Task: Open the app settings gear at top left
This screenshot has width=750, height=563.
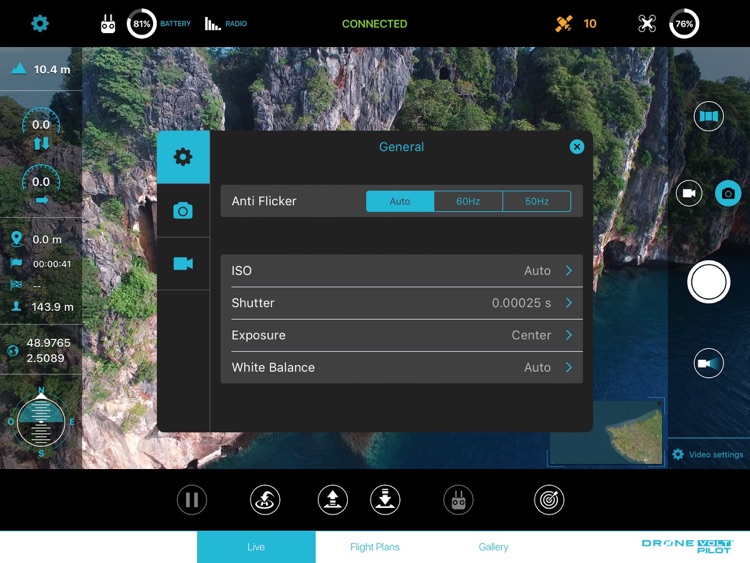Action: 40,23
